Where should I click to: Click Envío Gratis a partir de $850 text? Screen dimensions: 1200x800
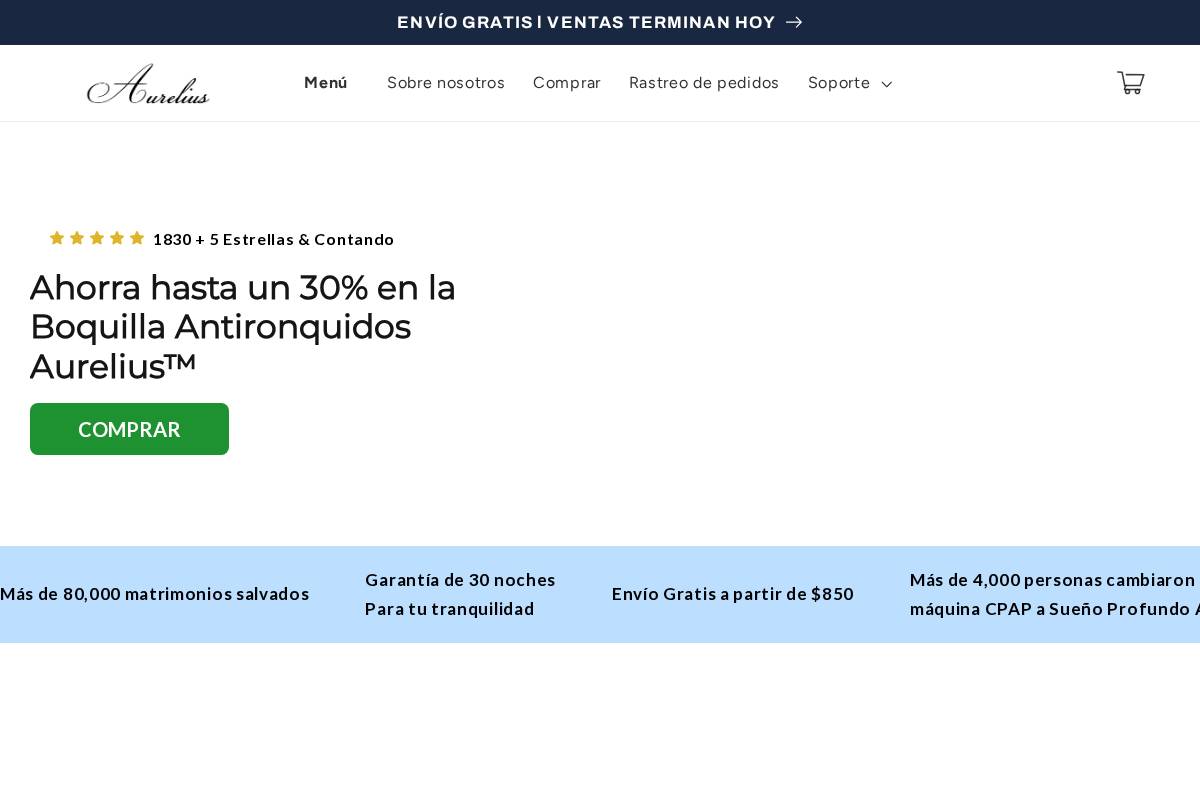pos(732,594)
